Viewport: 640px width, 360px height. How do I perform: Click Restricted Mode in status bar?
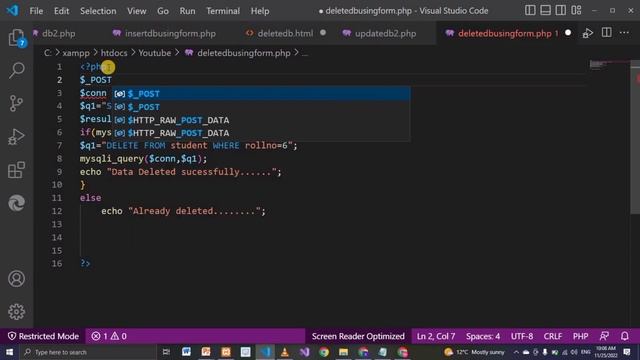coord(43,336)
